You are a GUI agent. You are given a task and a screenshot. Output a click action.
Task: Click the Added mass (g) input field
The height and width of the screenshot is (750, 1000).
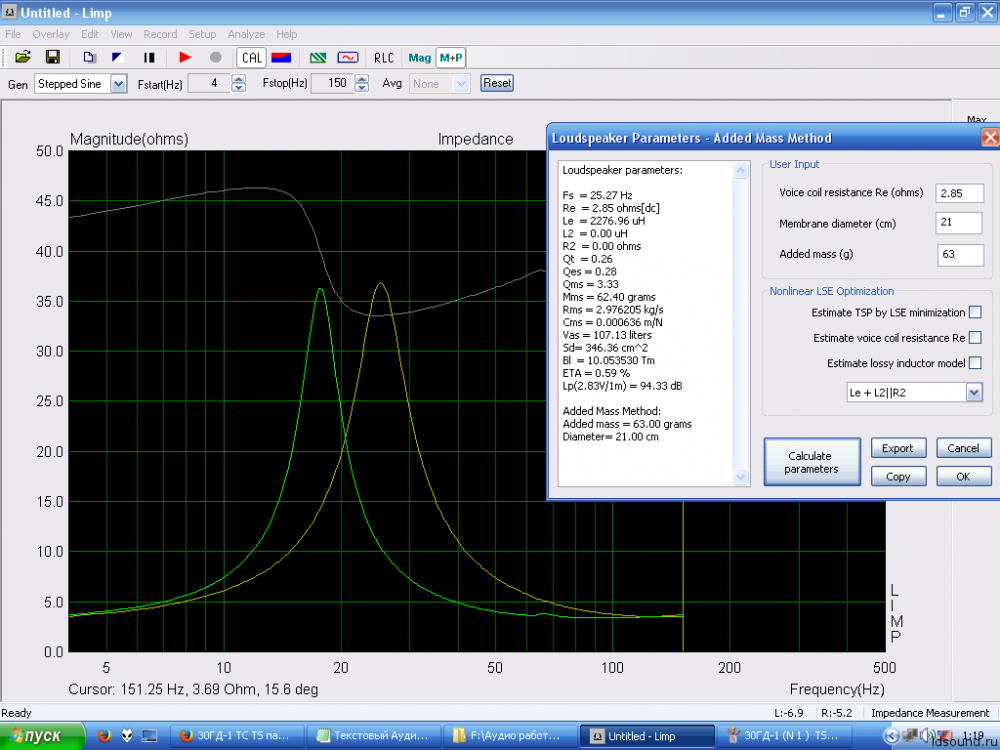point(959,254)
